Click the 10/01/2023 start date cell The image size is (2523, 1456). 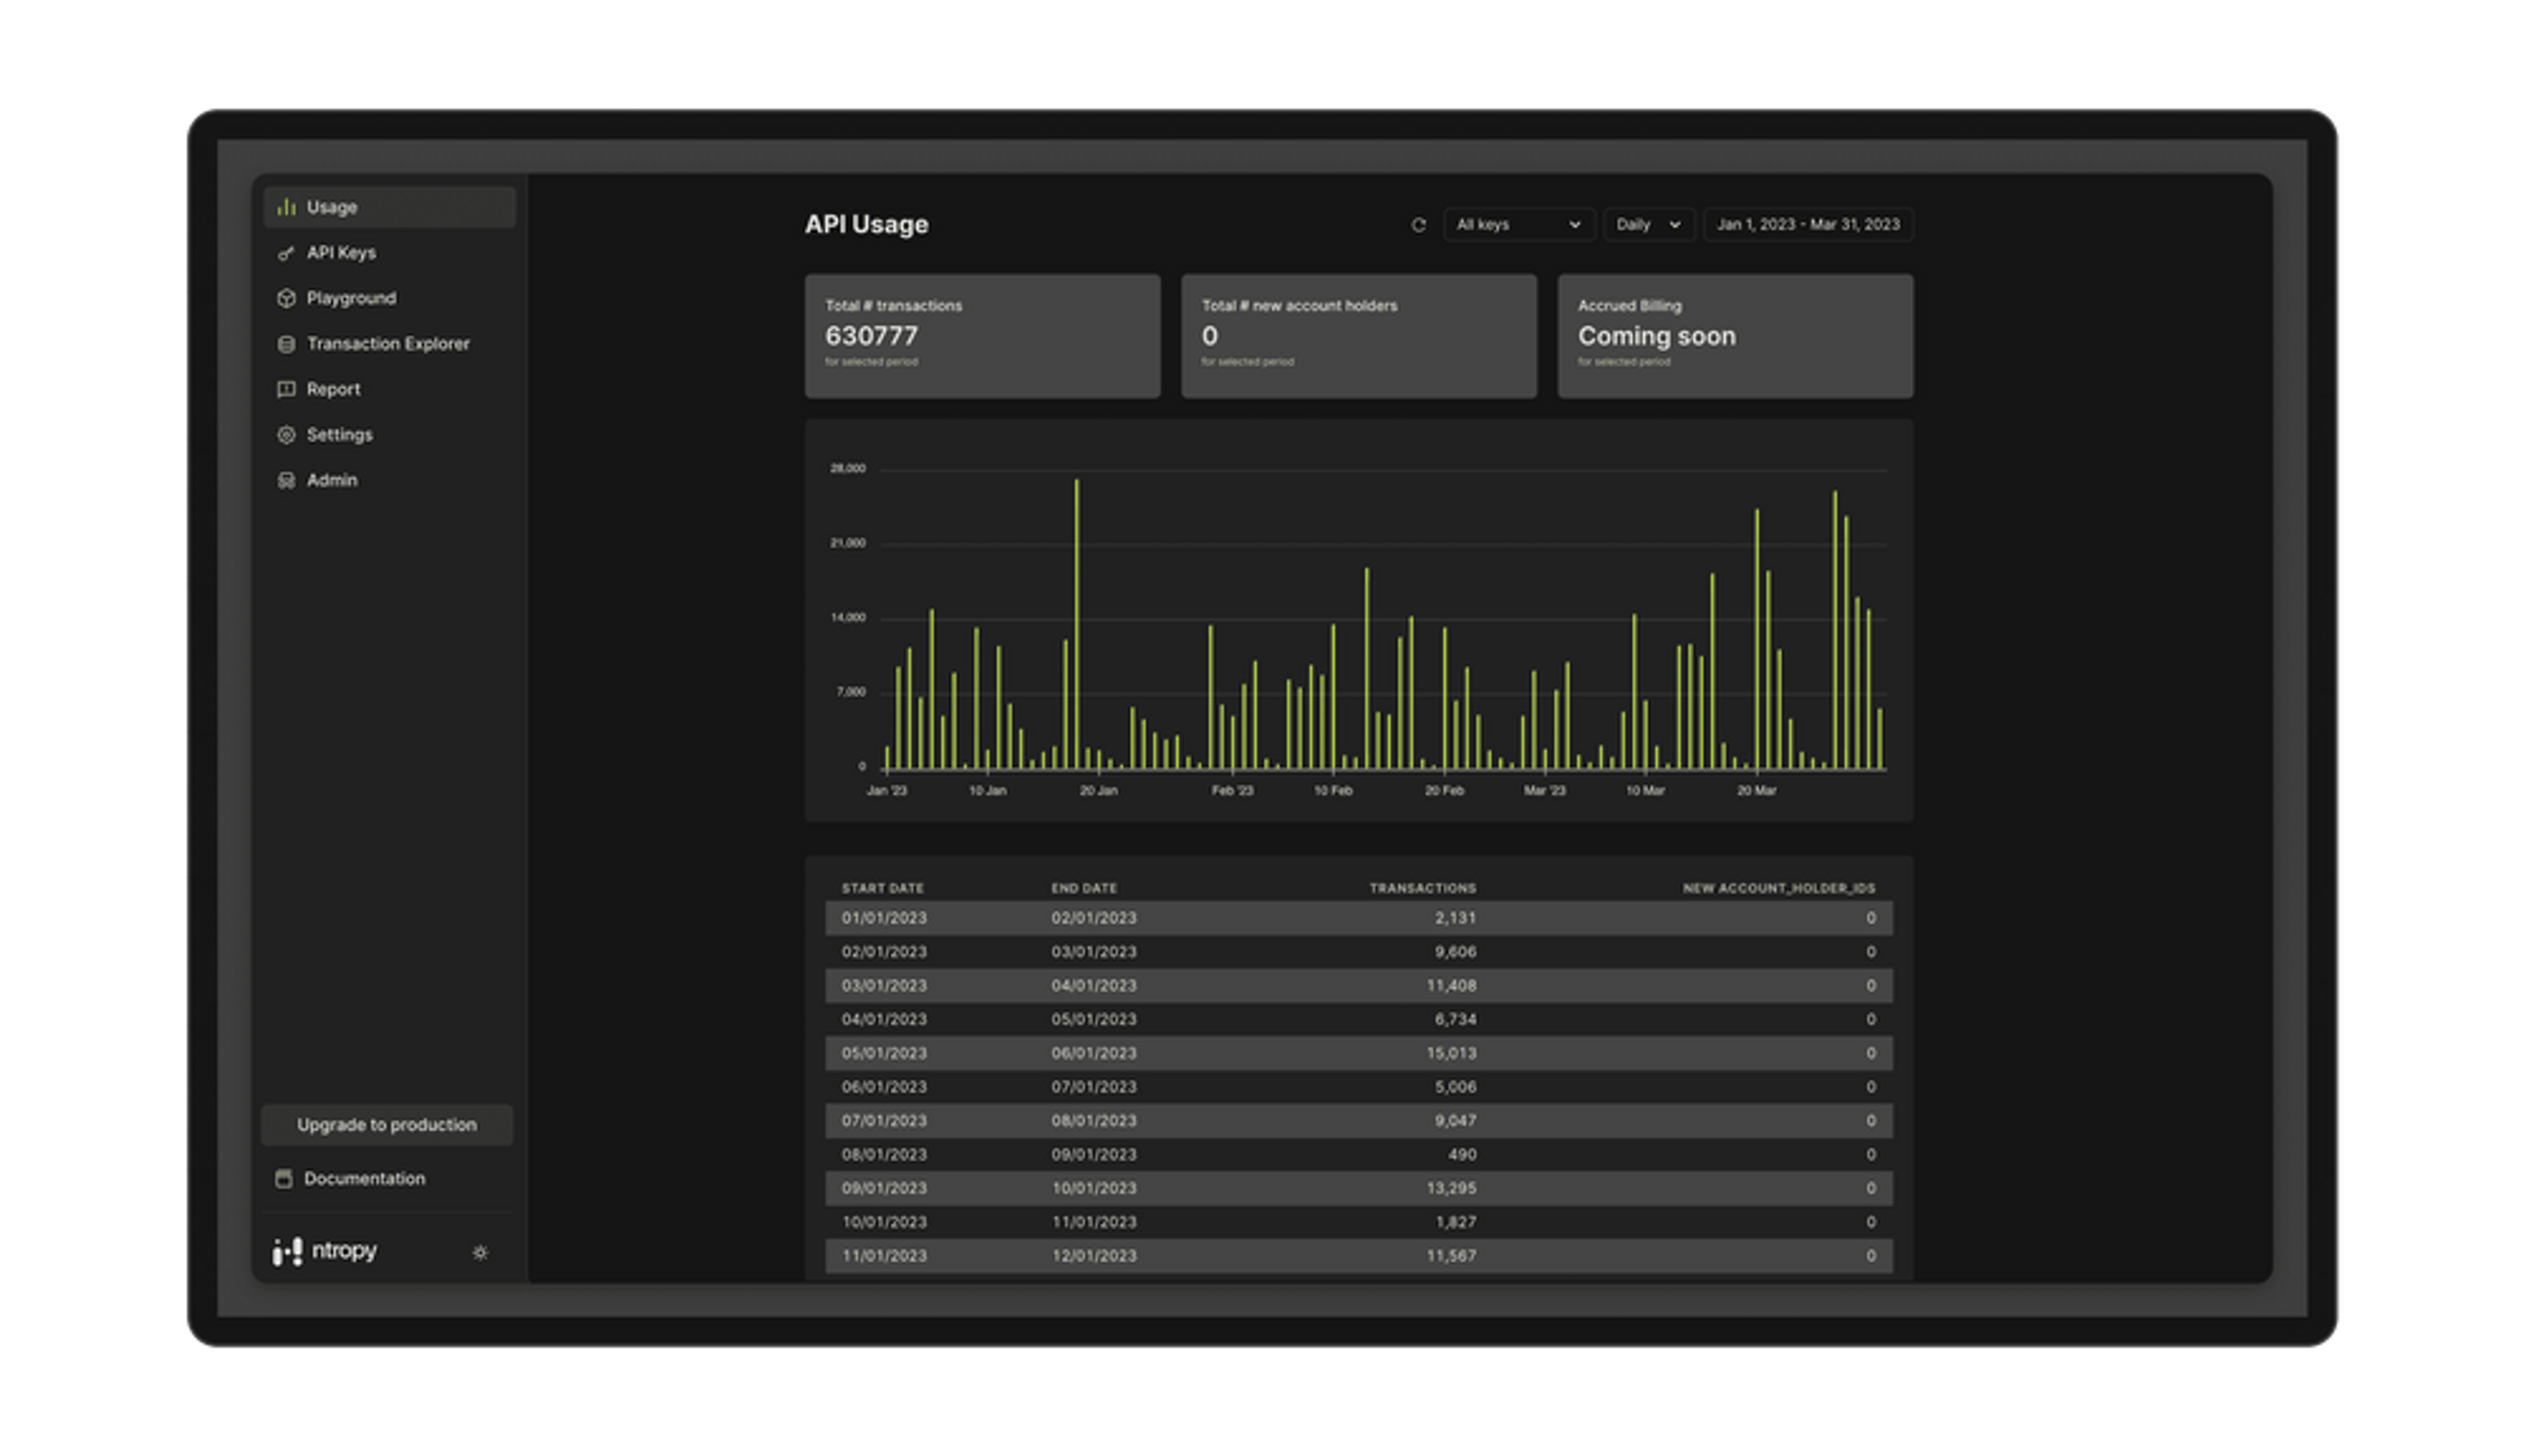(884, 1223)
